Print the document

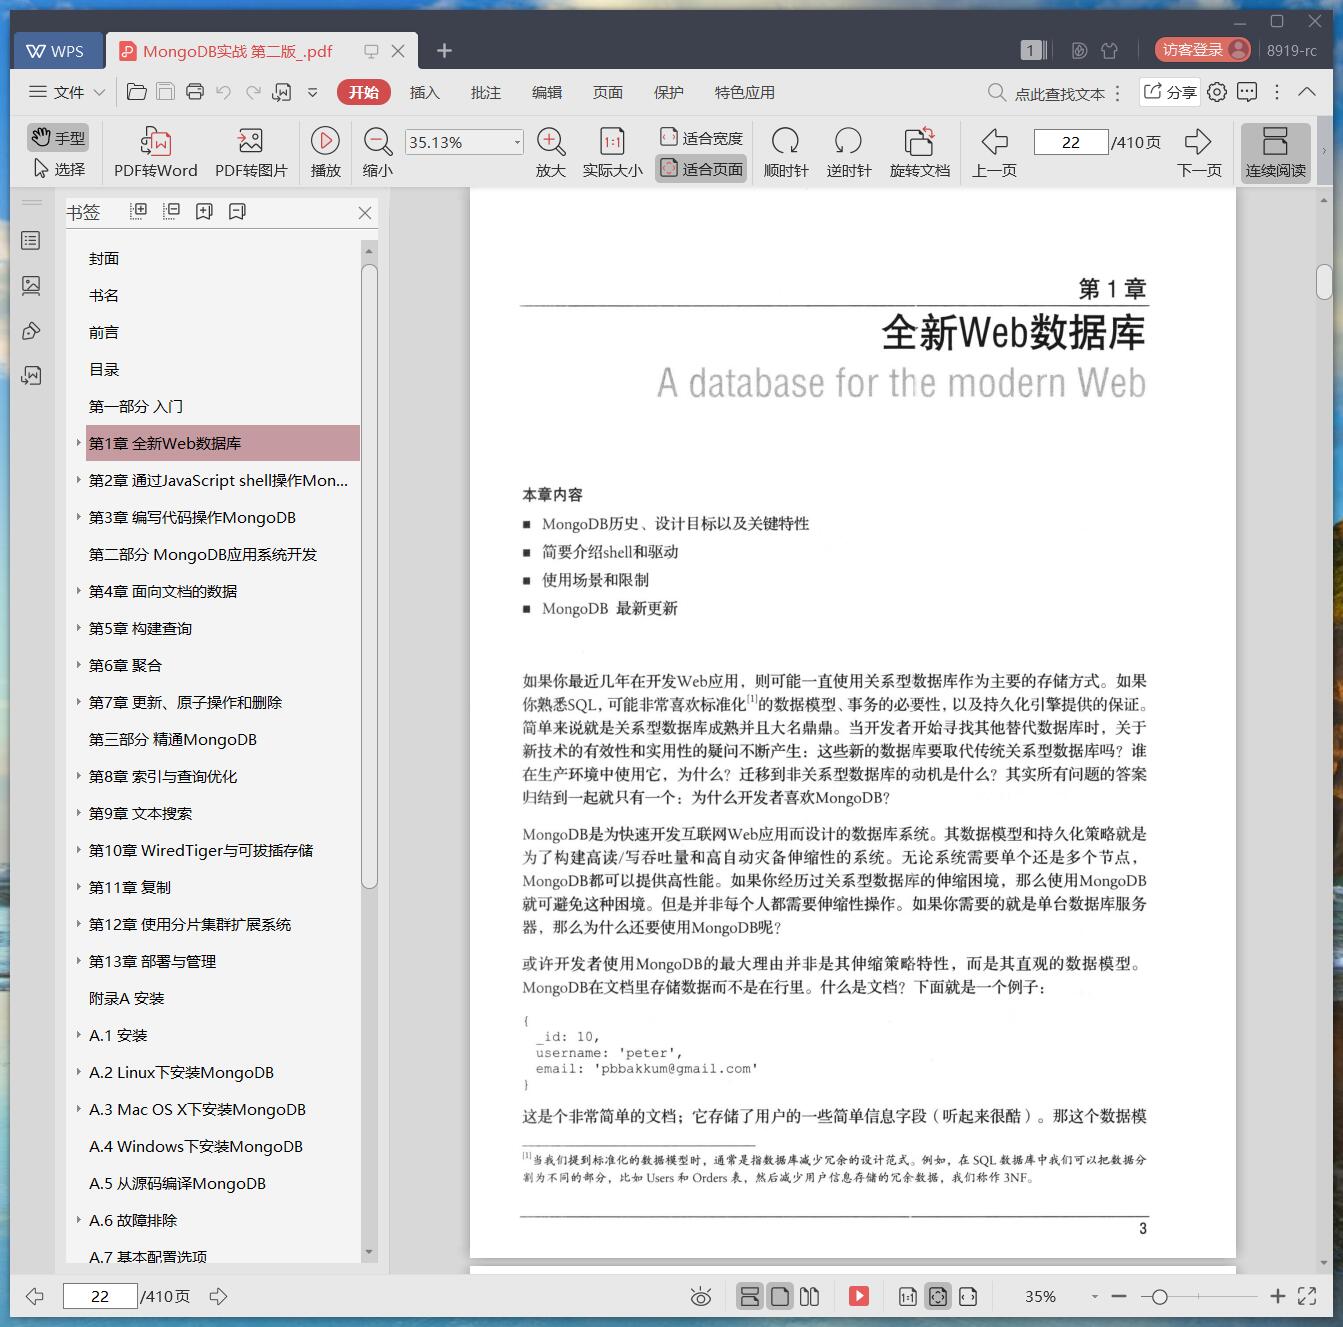[x=195, y=92]
